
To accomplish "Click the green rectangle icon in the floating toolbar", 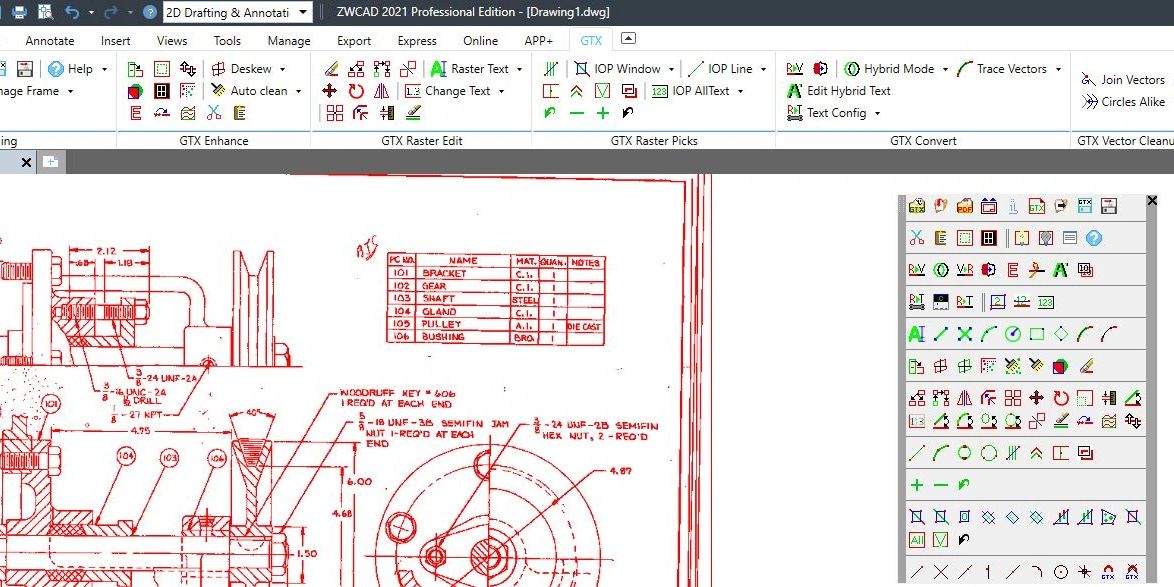I will click(x=1036, y=334).
